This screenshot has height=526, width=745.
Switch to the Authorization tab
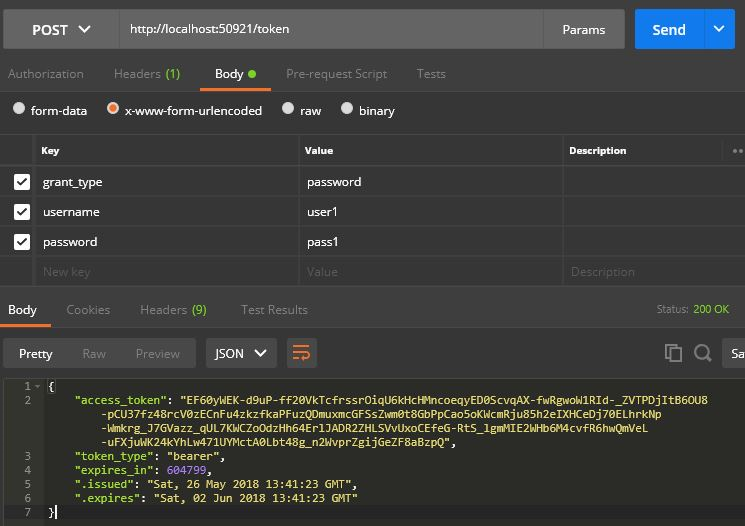click(x=46, y=74)
